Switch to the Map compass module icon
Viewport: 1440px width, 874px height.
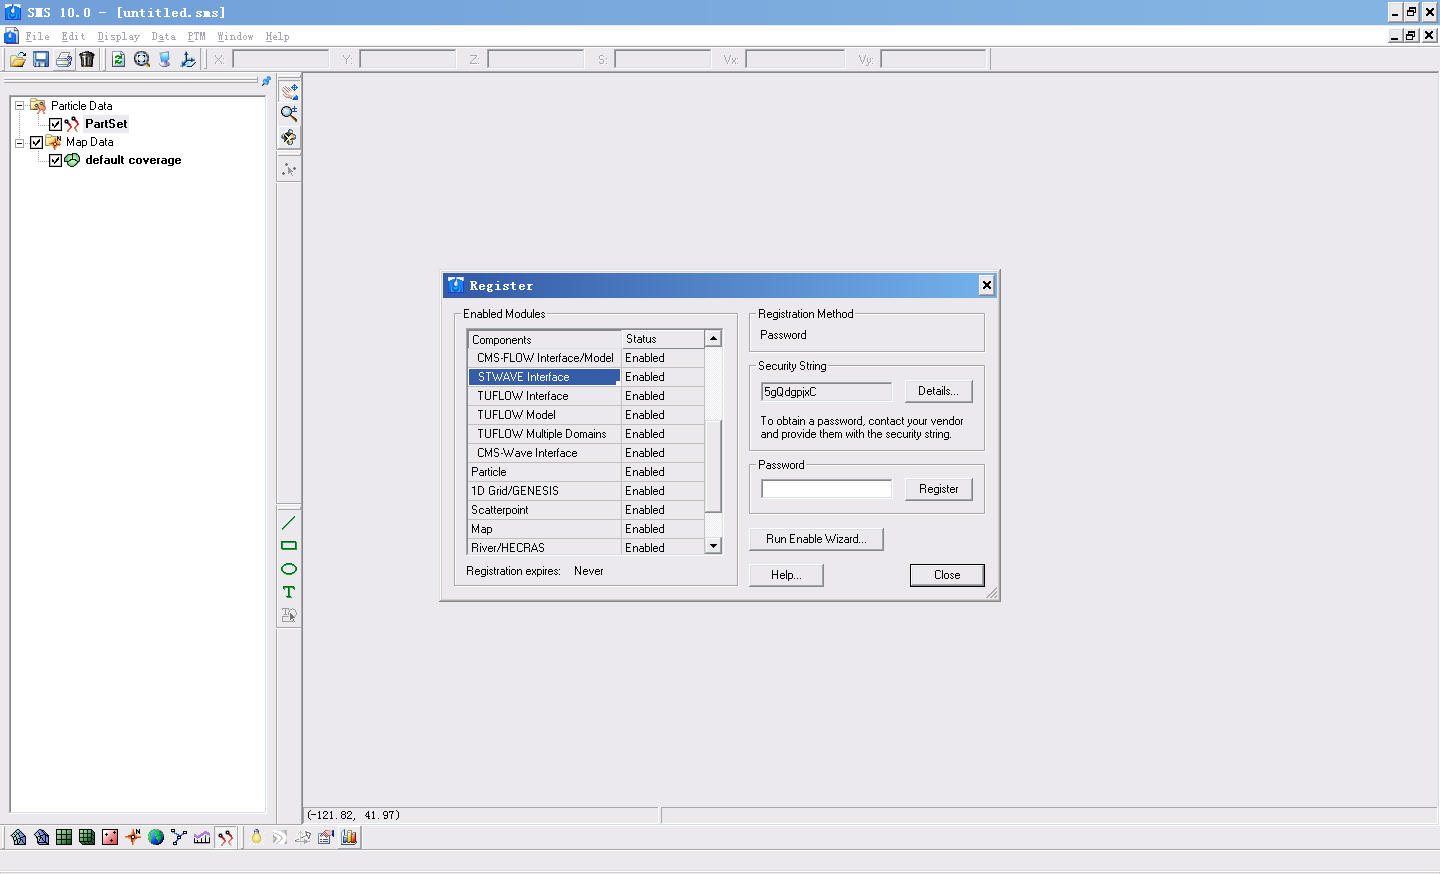(x=133, y=837)
